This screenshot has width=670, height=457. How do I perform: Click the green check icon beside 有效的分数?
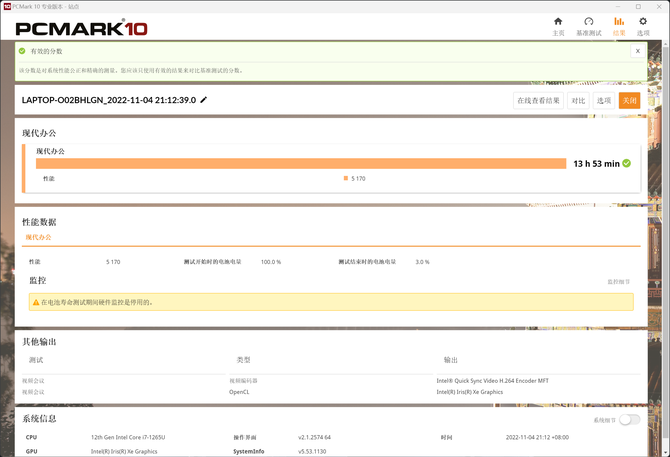(22, 51)
